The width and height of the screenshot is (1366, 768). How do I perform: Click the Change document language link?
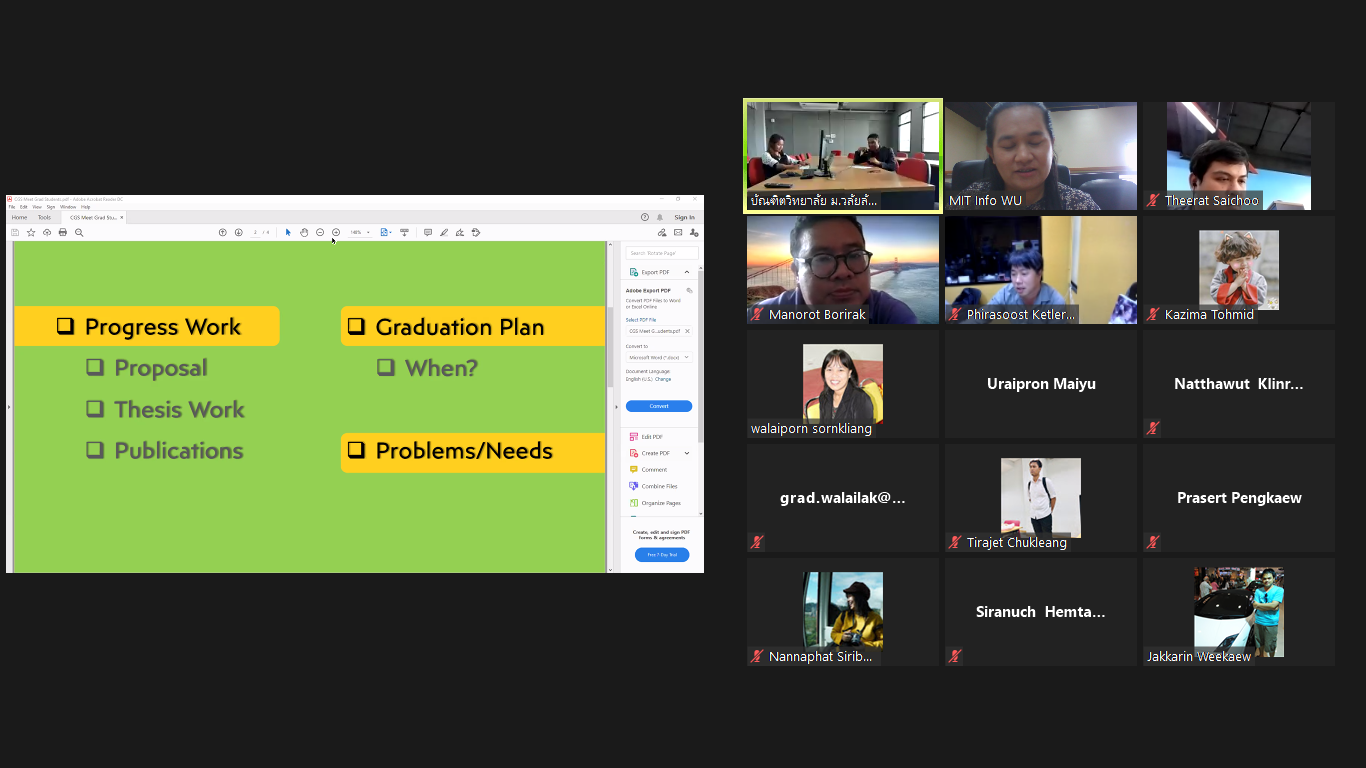pyautogui.click(x=663, y=379)
